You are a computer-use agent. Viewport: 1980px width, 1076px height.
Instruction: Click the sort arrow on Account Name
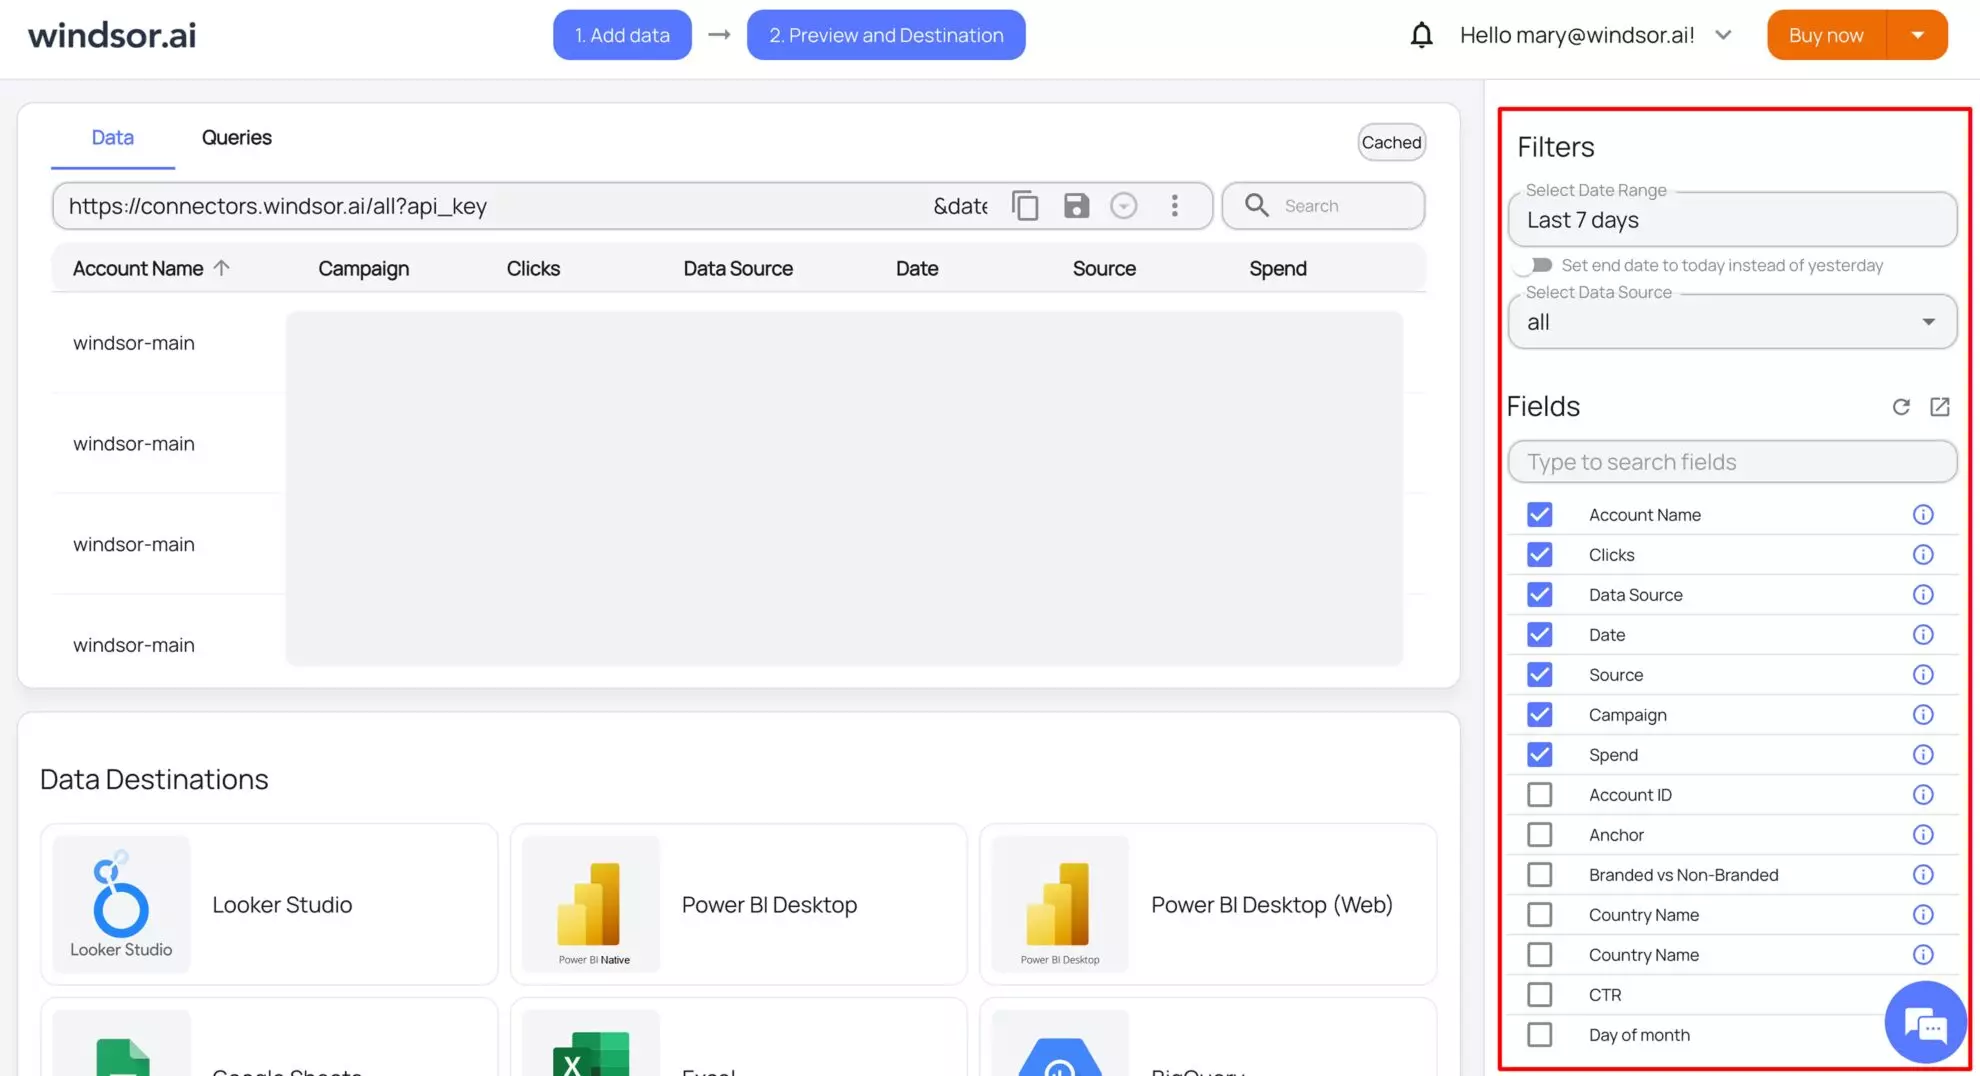tap(222, 268)
